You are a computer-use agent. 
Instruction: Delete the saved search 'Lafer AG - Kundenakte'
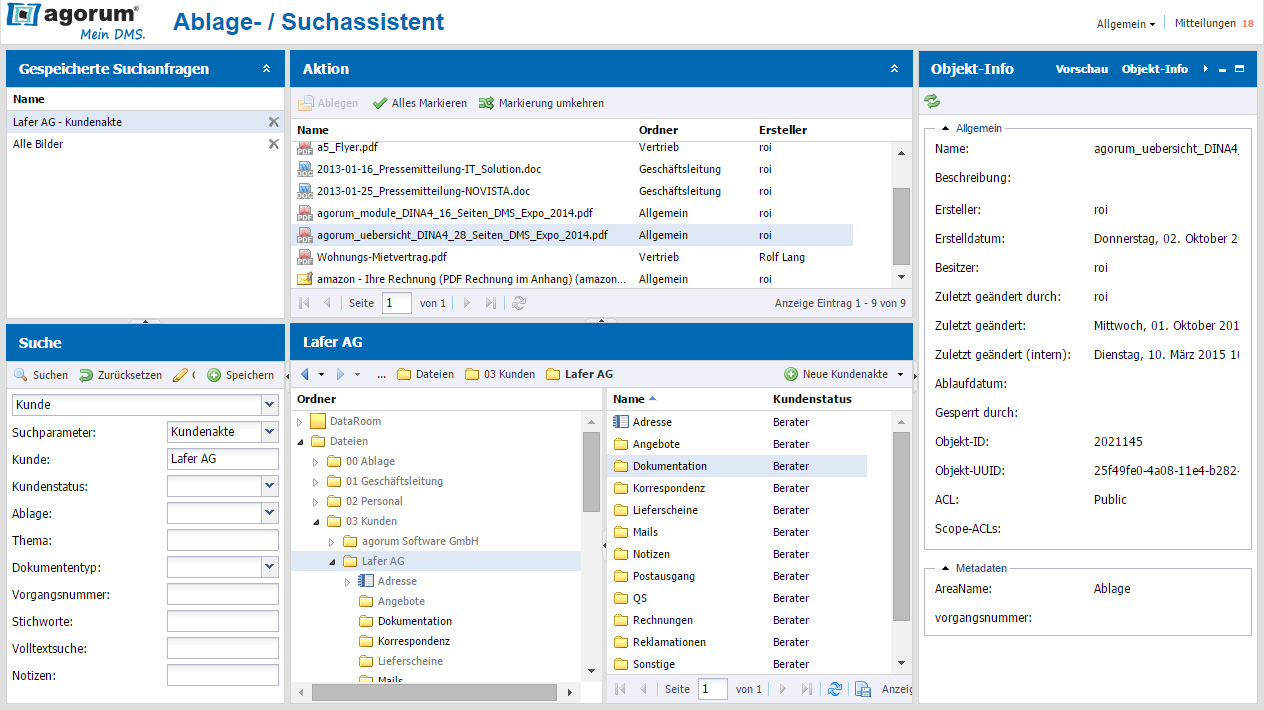(273, 122)
